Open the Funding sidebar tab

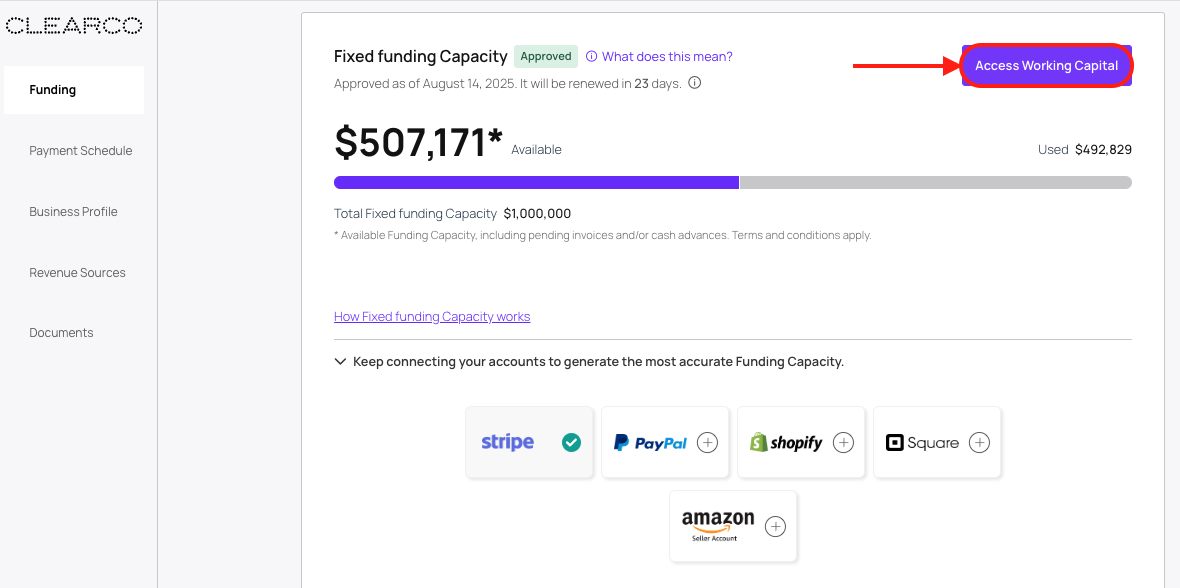pos(73,90)
